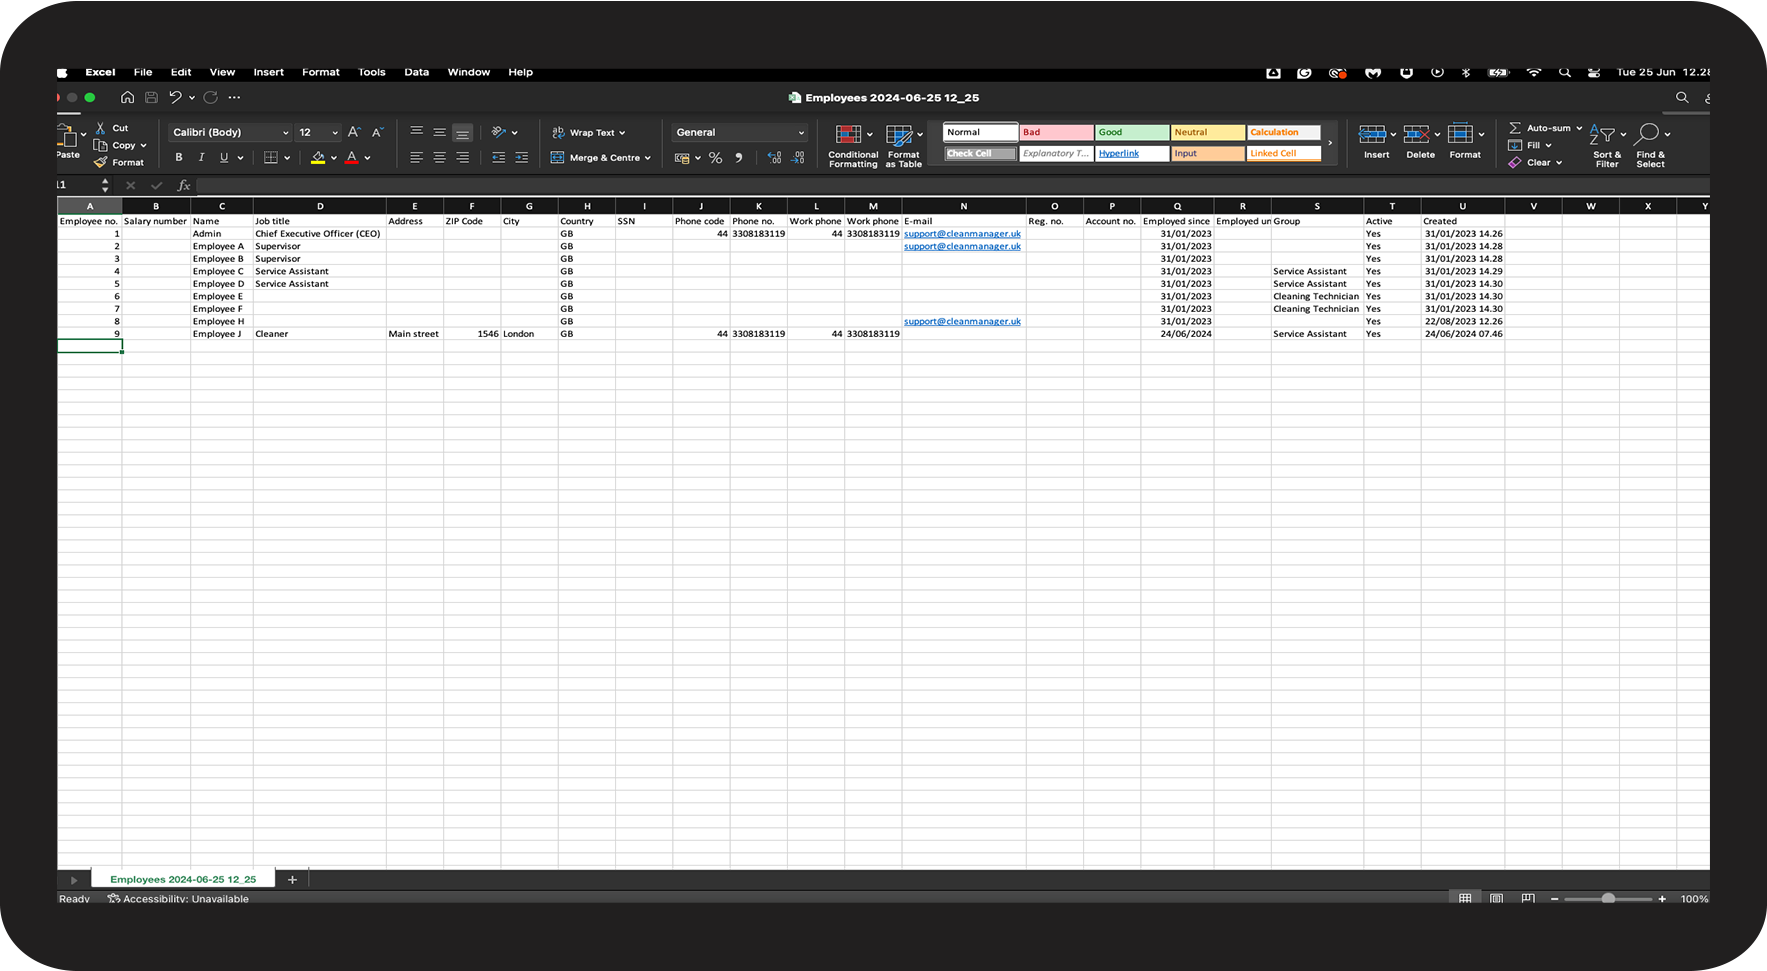This screenshot has width=1767, height=971.
Task: Open the Tools menu
Action: click(x=372, y=72)
